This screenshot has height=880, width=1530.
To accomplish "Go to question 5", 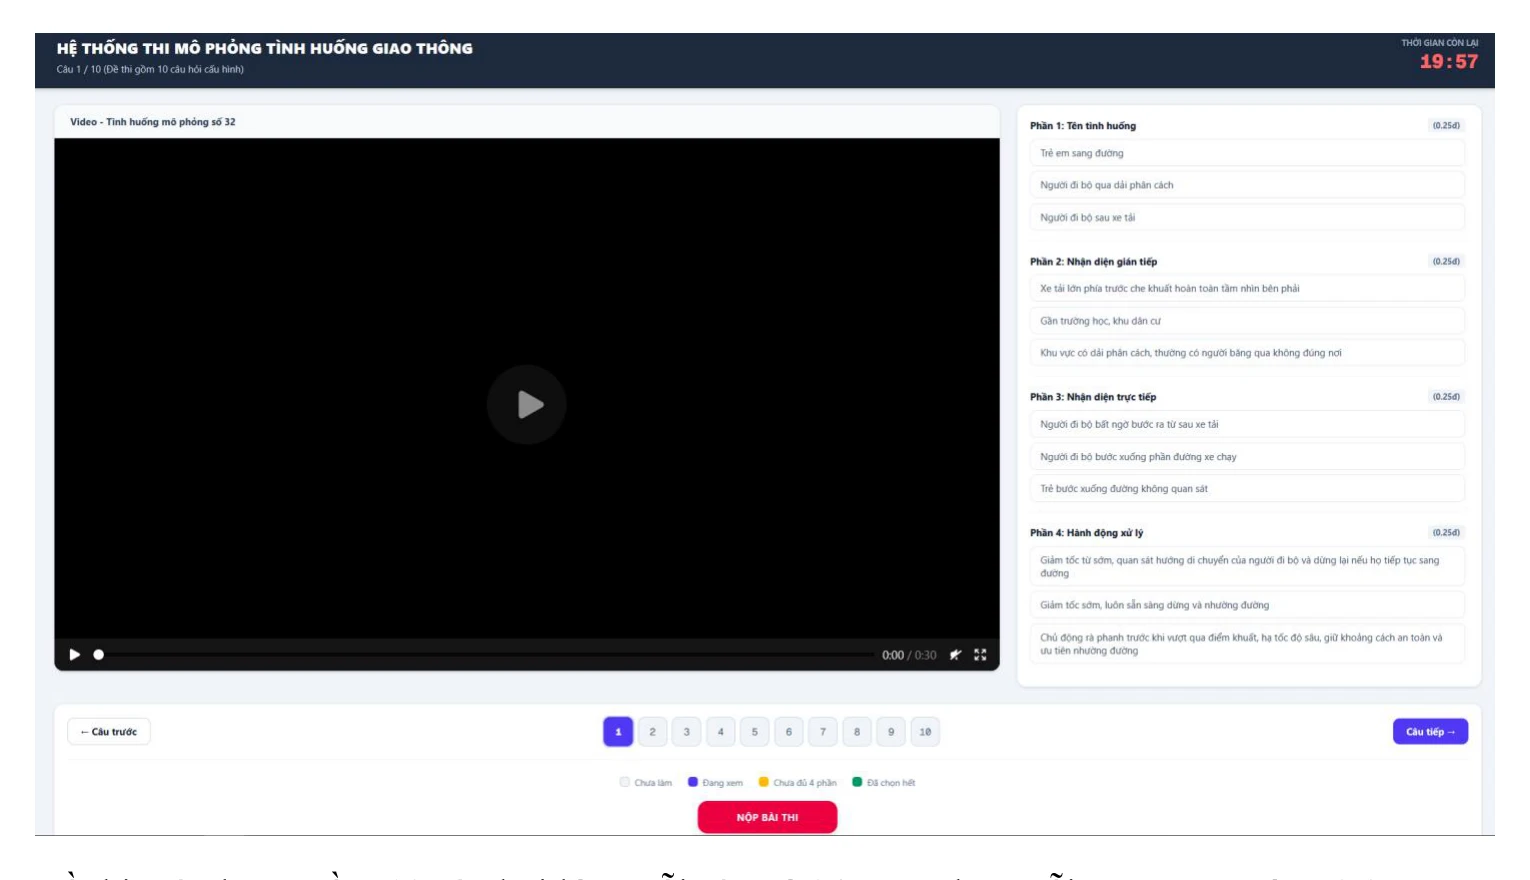I will click(754, 732).
